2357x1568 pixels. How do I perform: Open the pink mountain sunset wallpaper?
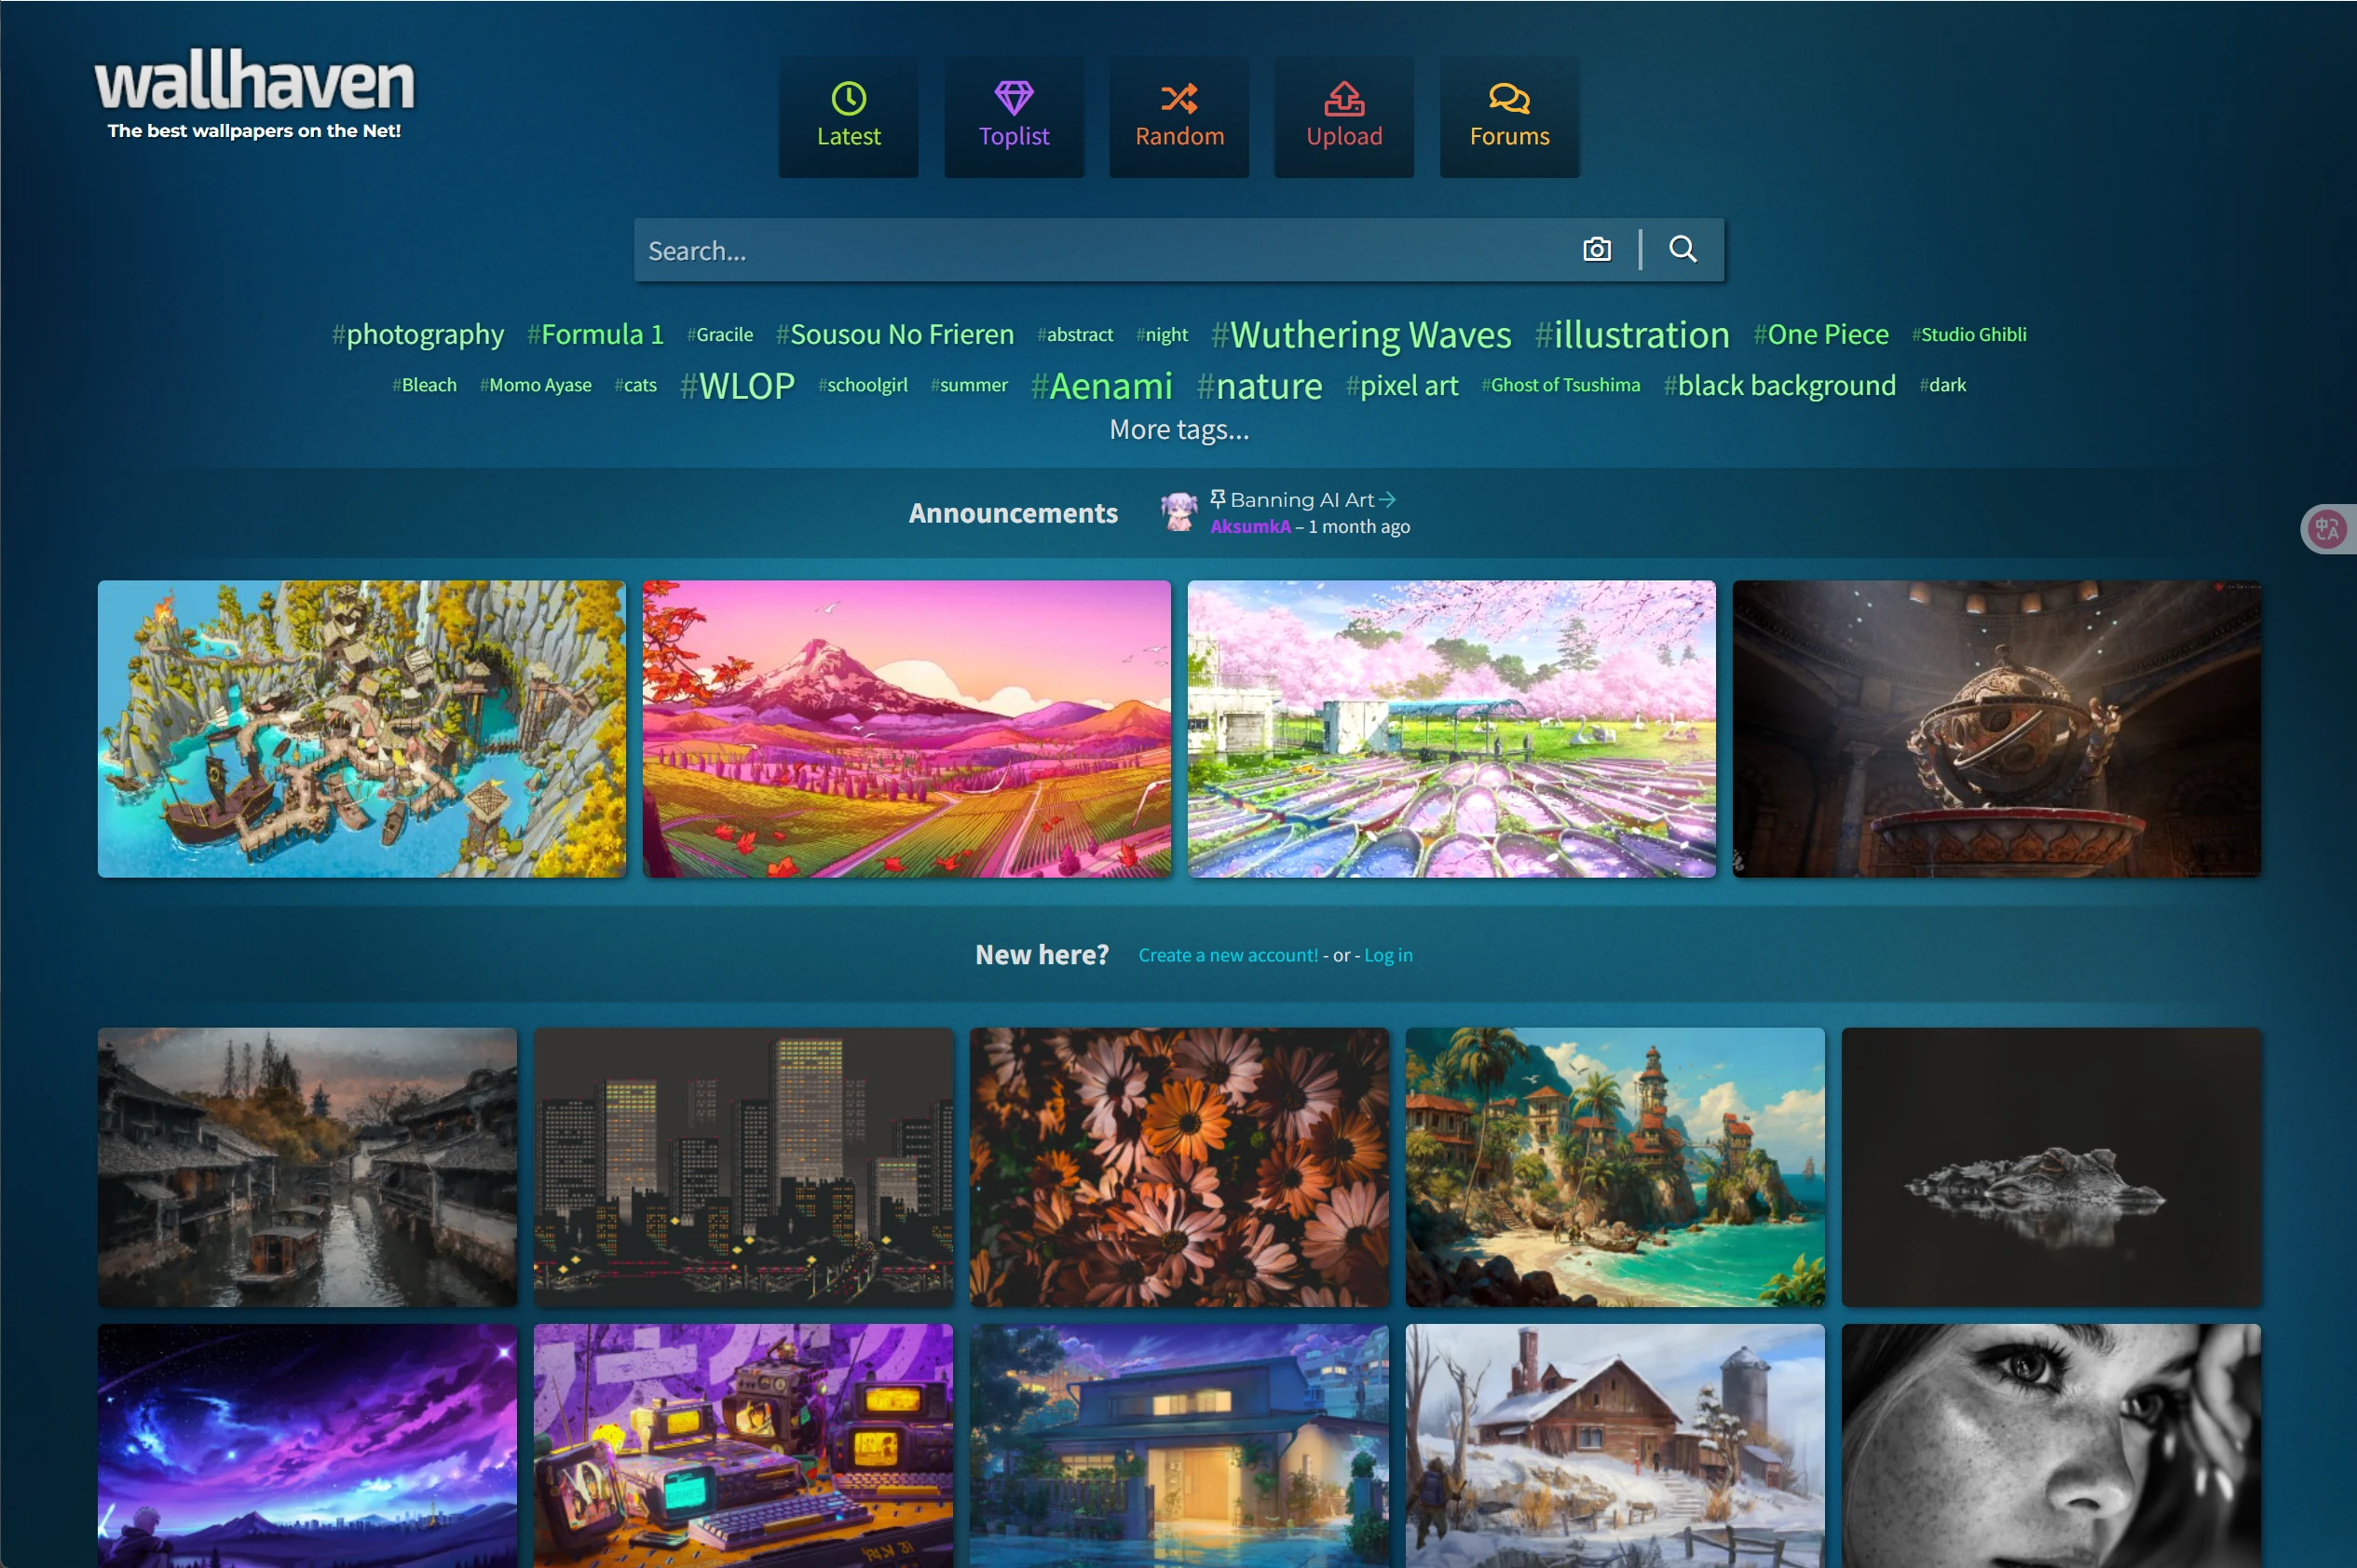[906, 729]
